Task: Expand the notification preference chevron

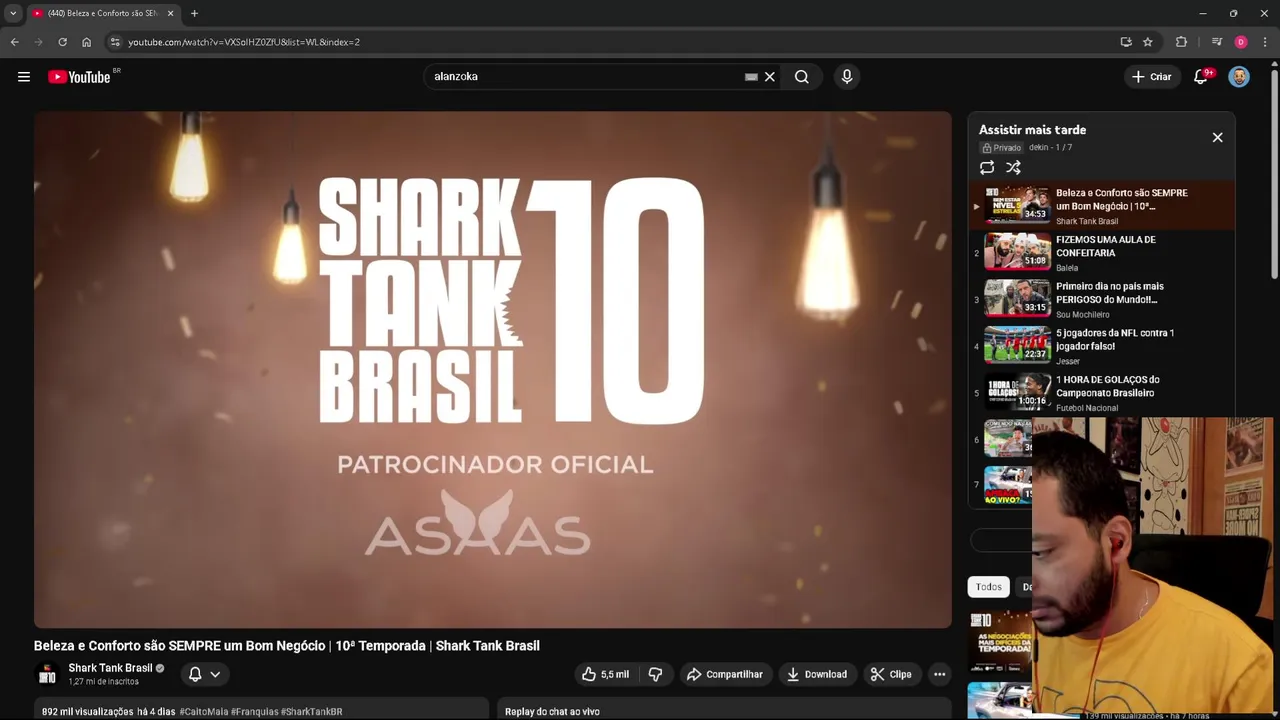Action: point(215,674)
